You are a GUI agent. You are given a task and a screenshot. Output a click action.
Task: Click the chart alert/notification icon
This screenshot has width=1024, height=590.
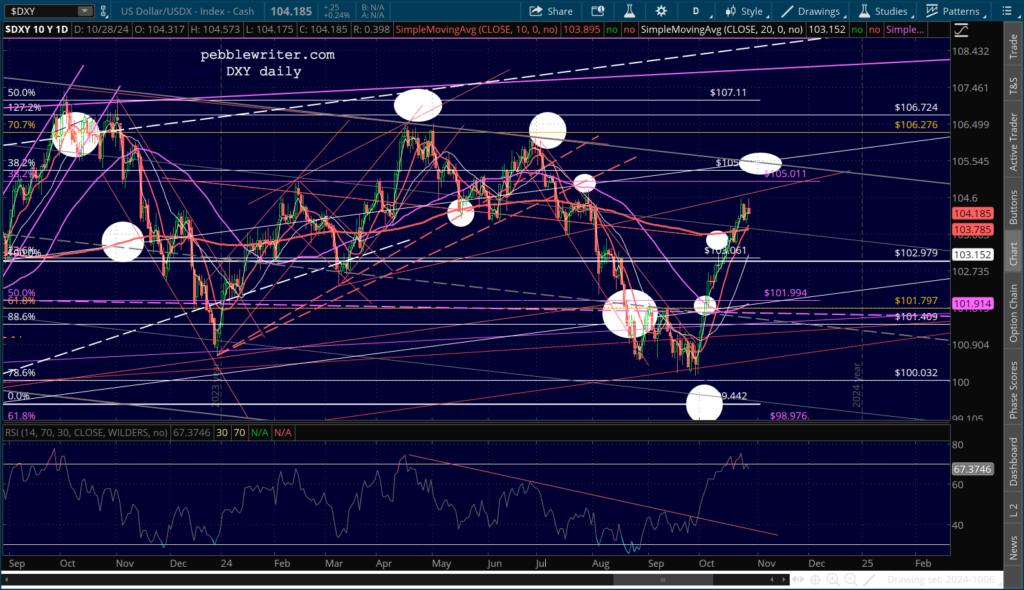pyautogui.click(x=598, y=11)
